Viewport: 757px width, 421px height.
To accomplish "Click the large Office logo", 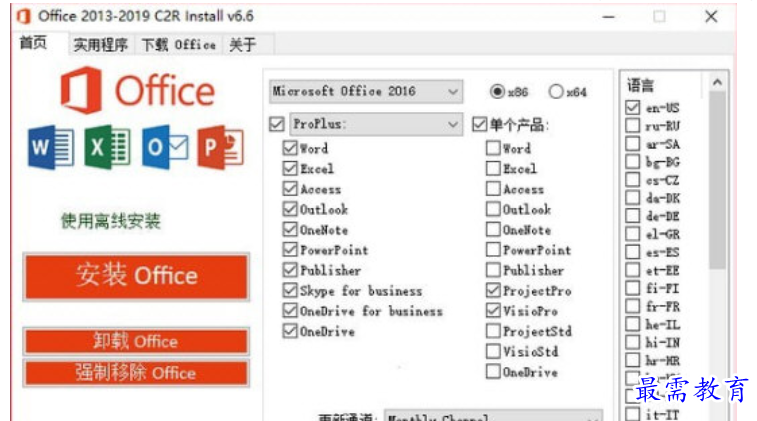I will coord(137,91).
